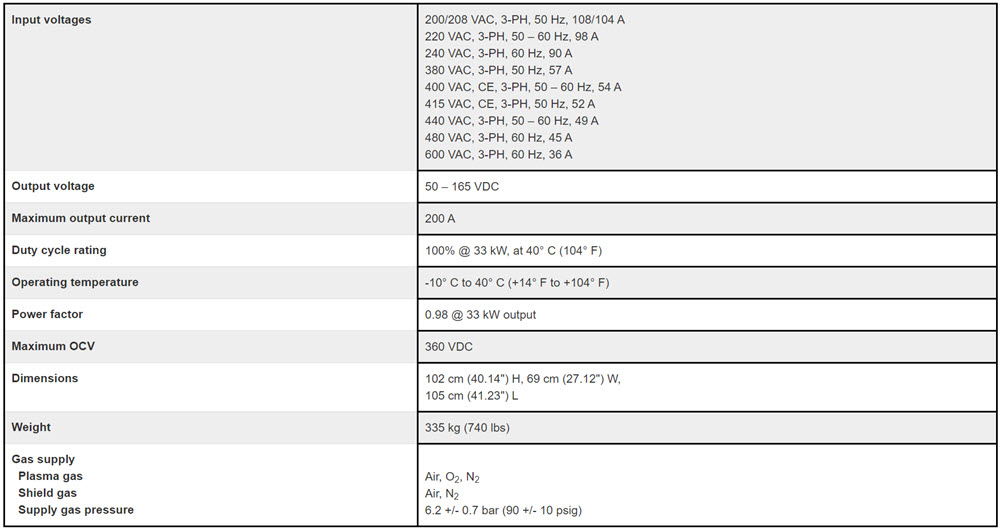Click the Output voltage label
The width and height of the screenshot is (1000, 530).
pos(53,186)
